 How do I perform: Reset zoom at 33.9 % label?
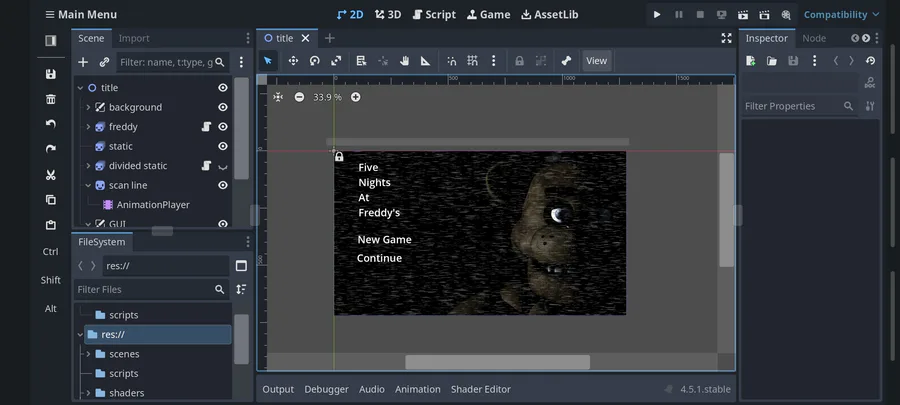pos(327,97)
